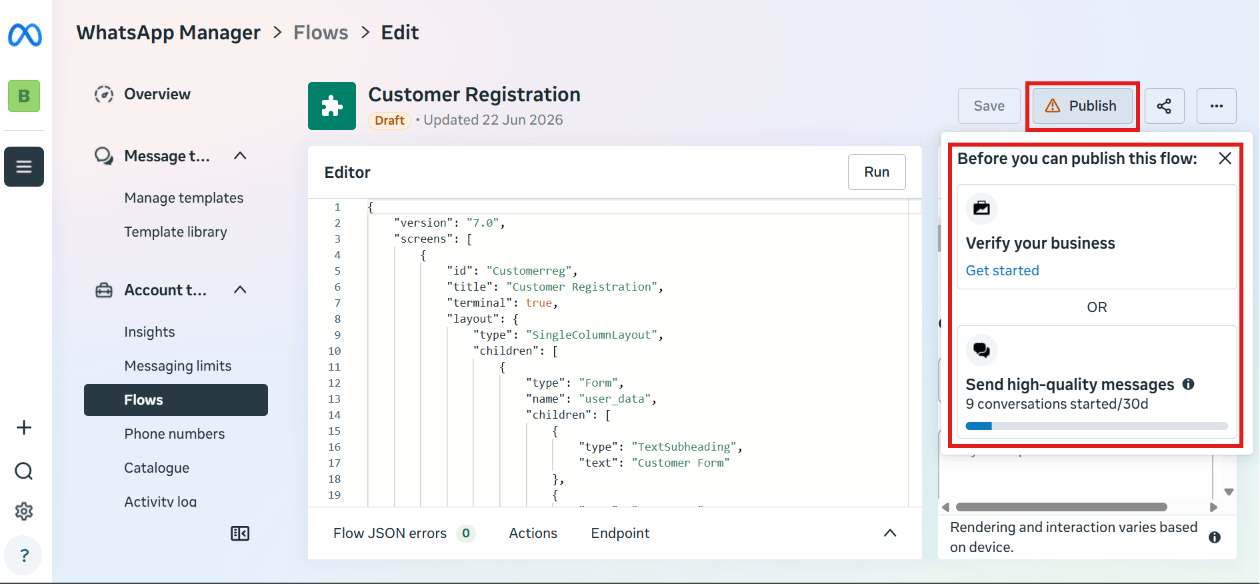Open Messaging limits
1260x584 pixels.
point(178,366)
